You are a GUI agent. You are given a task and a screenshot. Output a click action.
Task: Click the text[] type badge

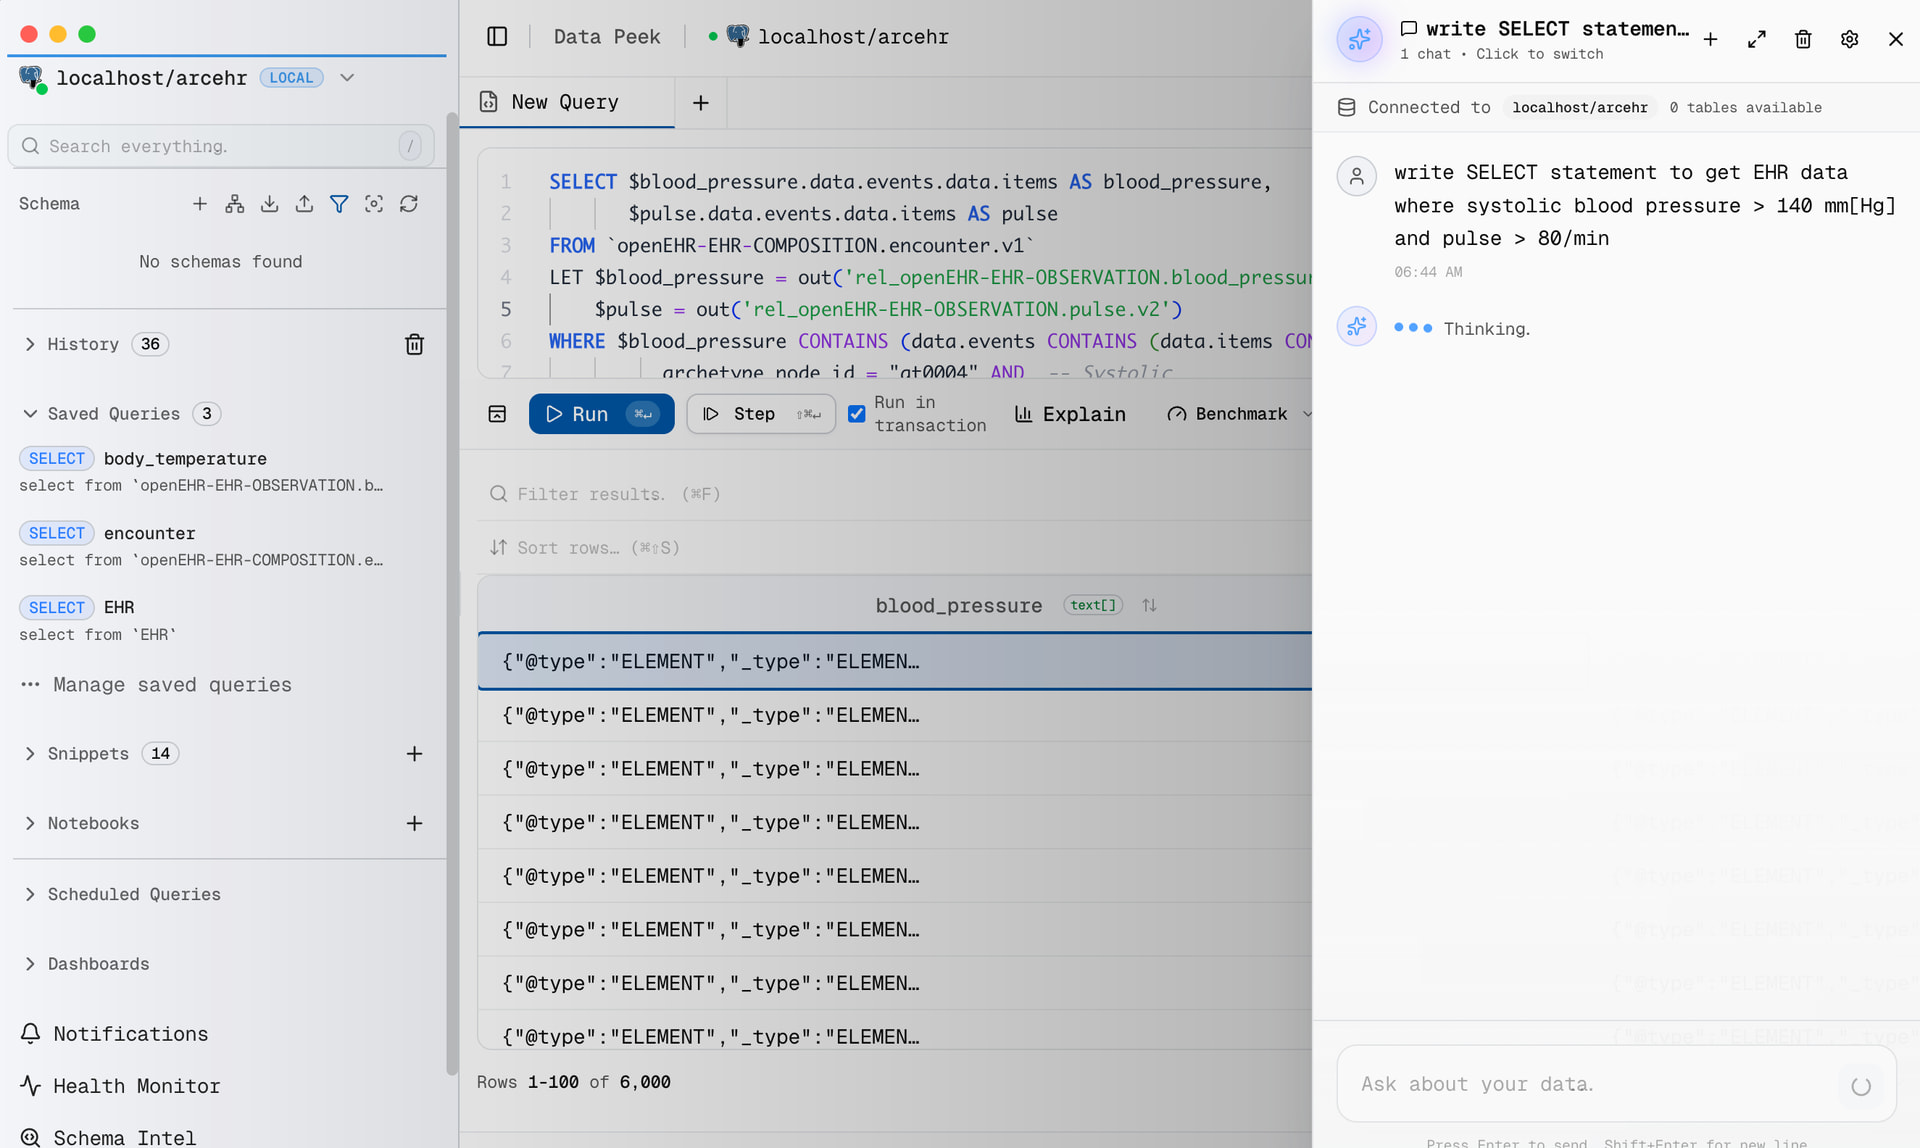[1093, 606]
